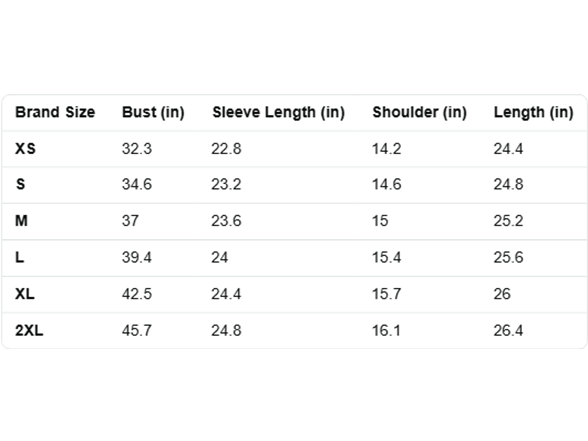
Task: Click the M length value 25.2
Action: (508, 220)
